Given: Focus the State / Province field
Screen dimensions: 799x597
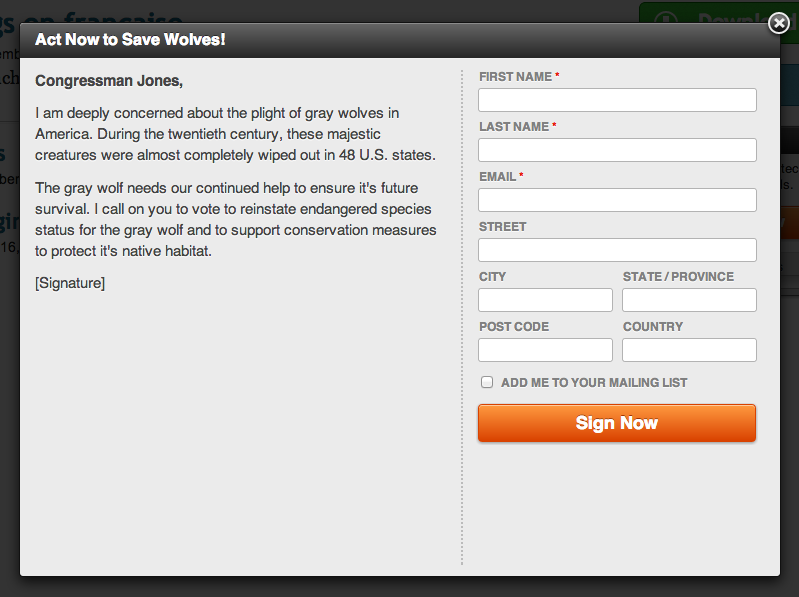Looking at the screenshot, I should coord(689,300).
